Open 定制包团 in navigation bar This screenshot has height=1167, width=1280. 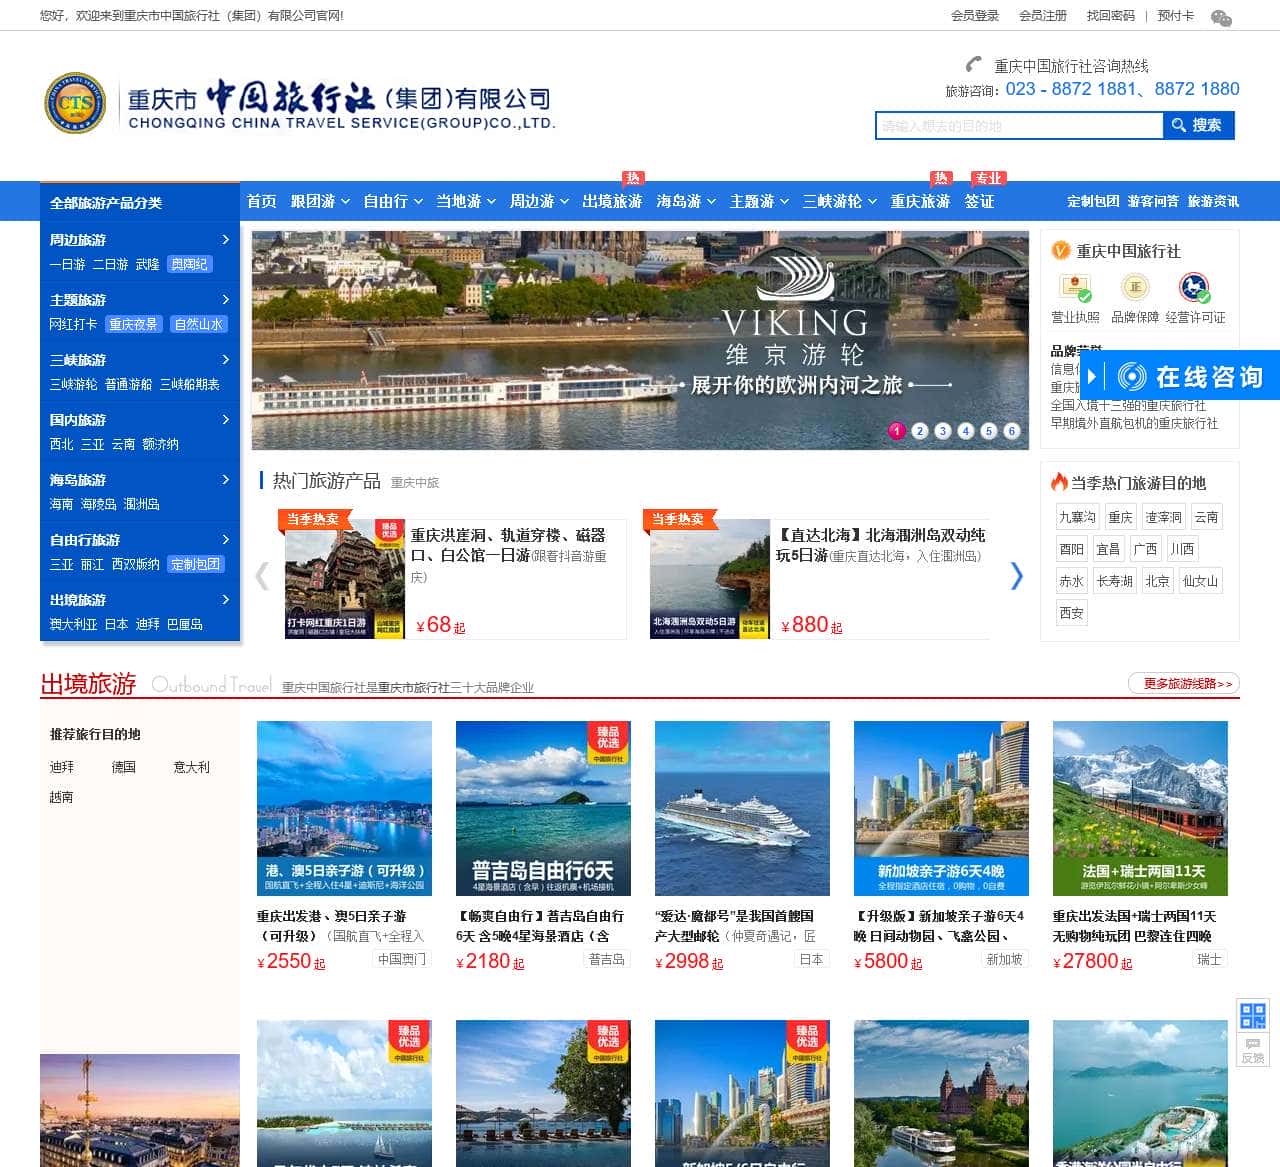pyautogui.click(x=1093, y=202)
